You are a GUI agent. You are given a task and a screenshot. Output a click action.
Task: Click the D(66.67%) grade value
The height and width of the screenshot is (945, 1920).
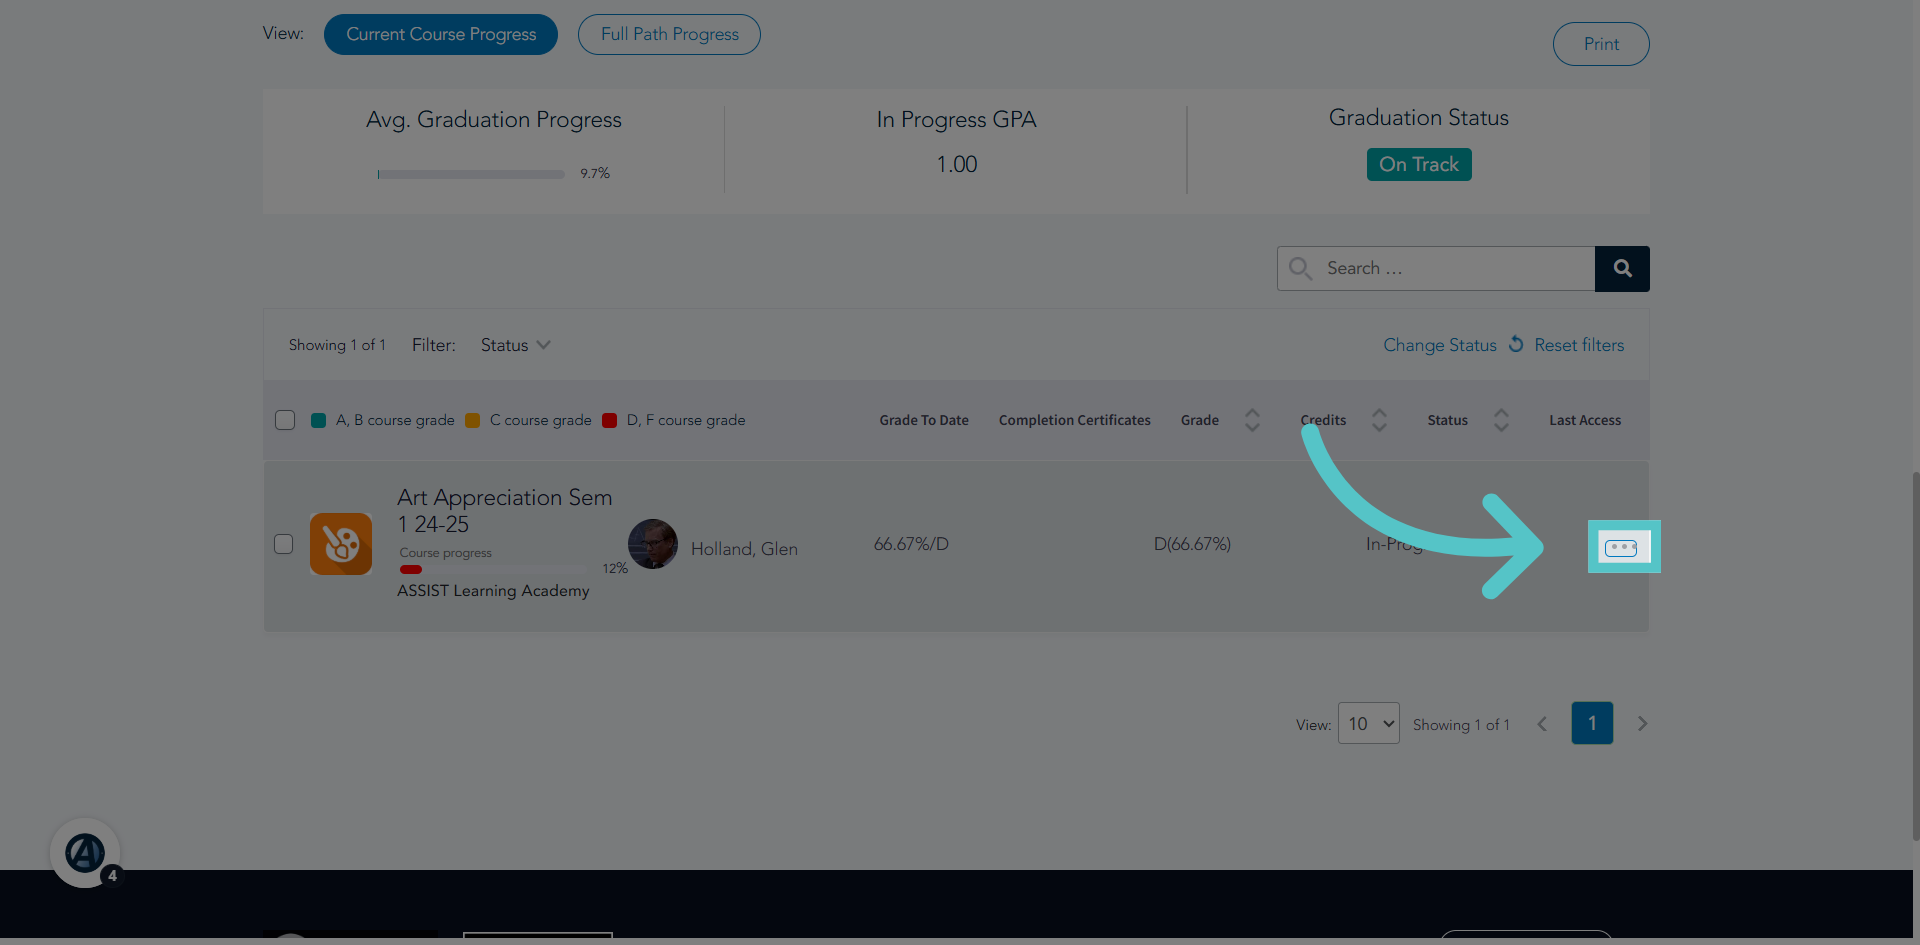point(1192,544)
